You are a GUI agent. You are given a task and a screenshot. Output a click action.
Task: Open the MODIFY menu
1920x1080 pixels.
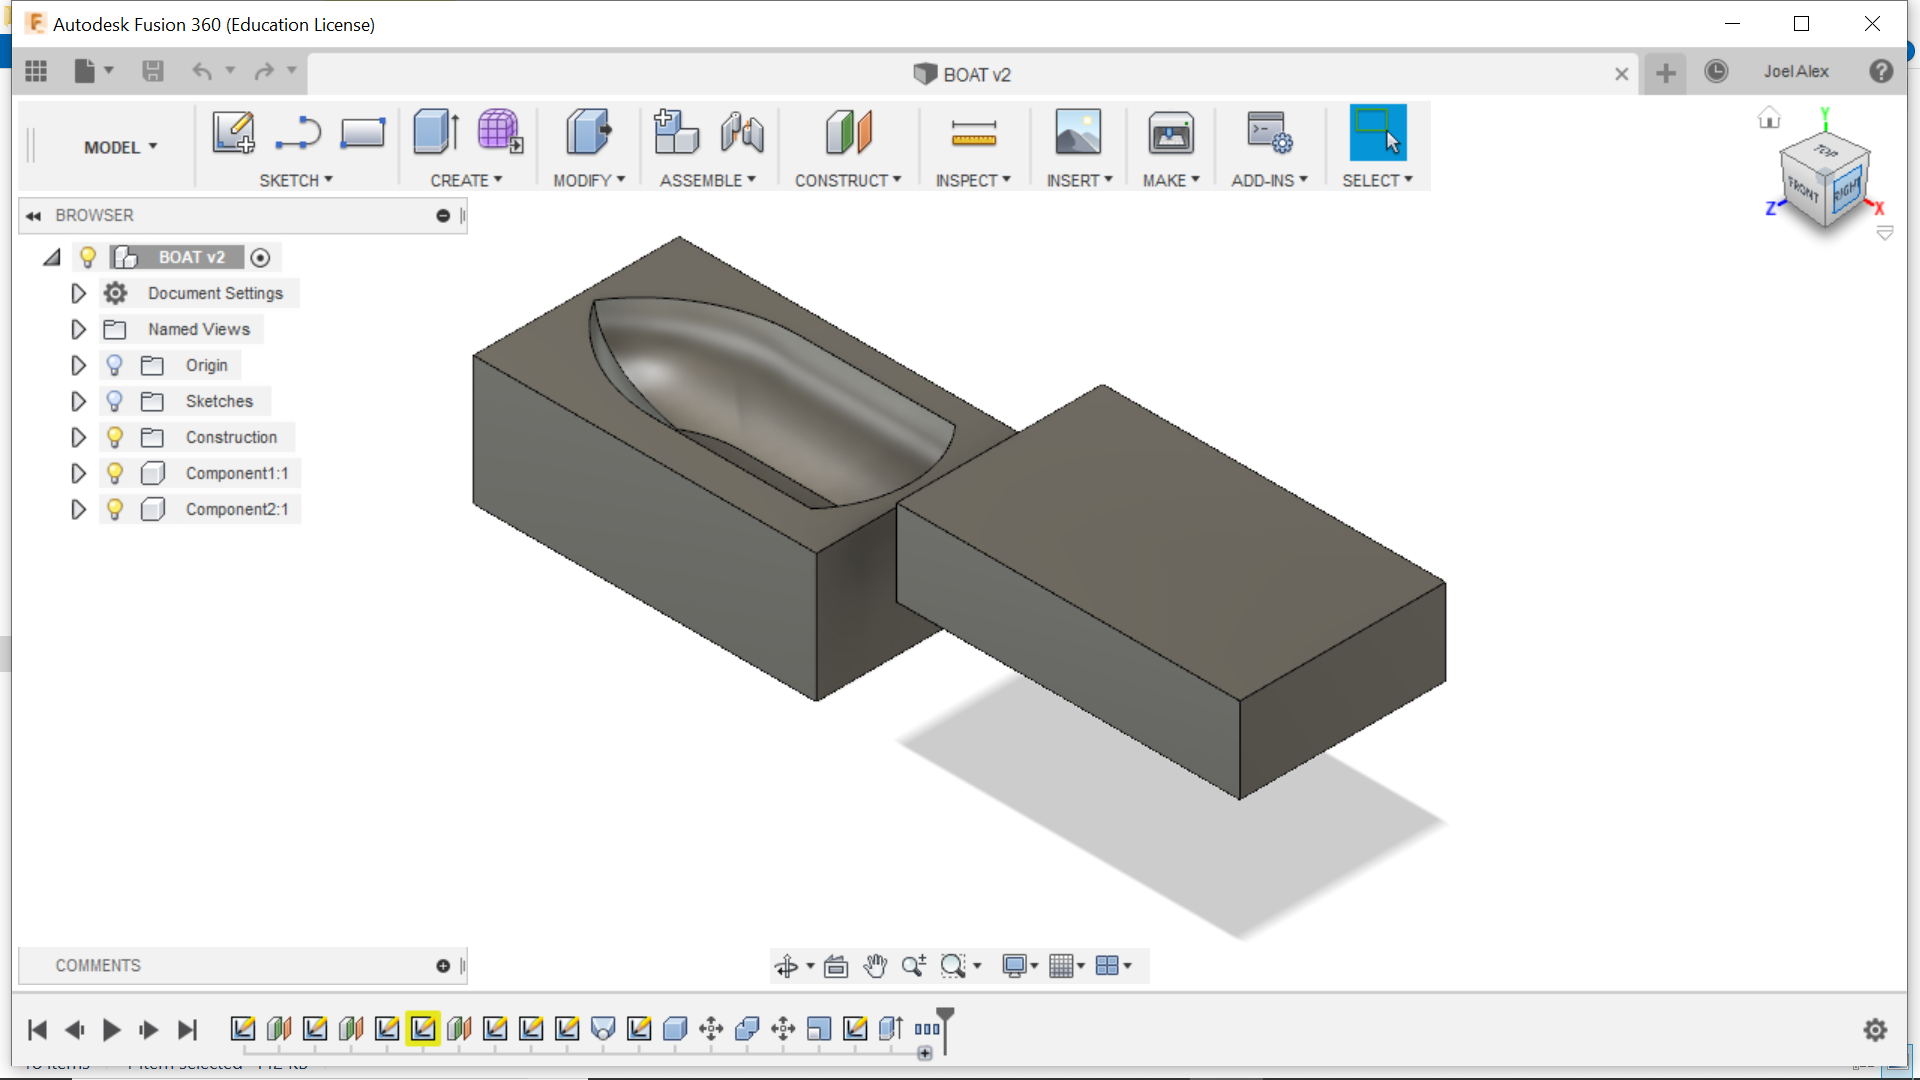point(588,180)
